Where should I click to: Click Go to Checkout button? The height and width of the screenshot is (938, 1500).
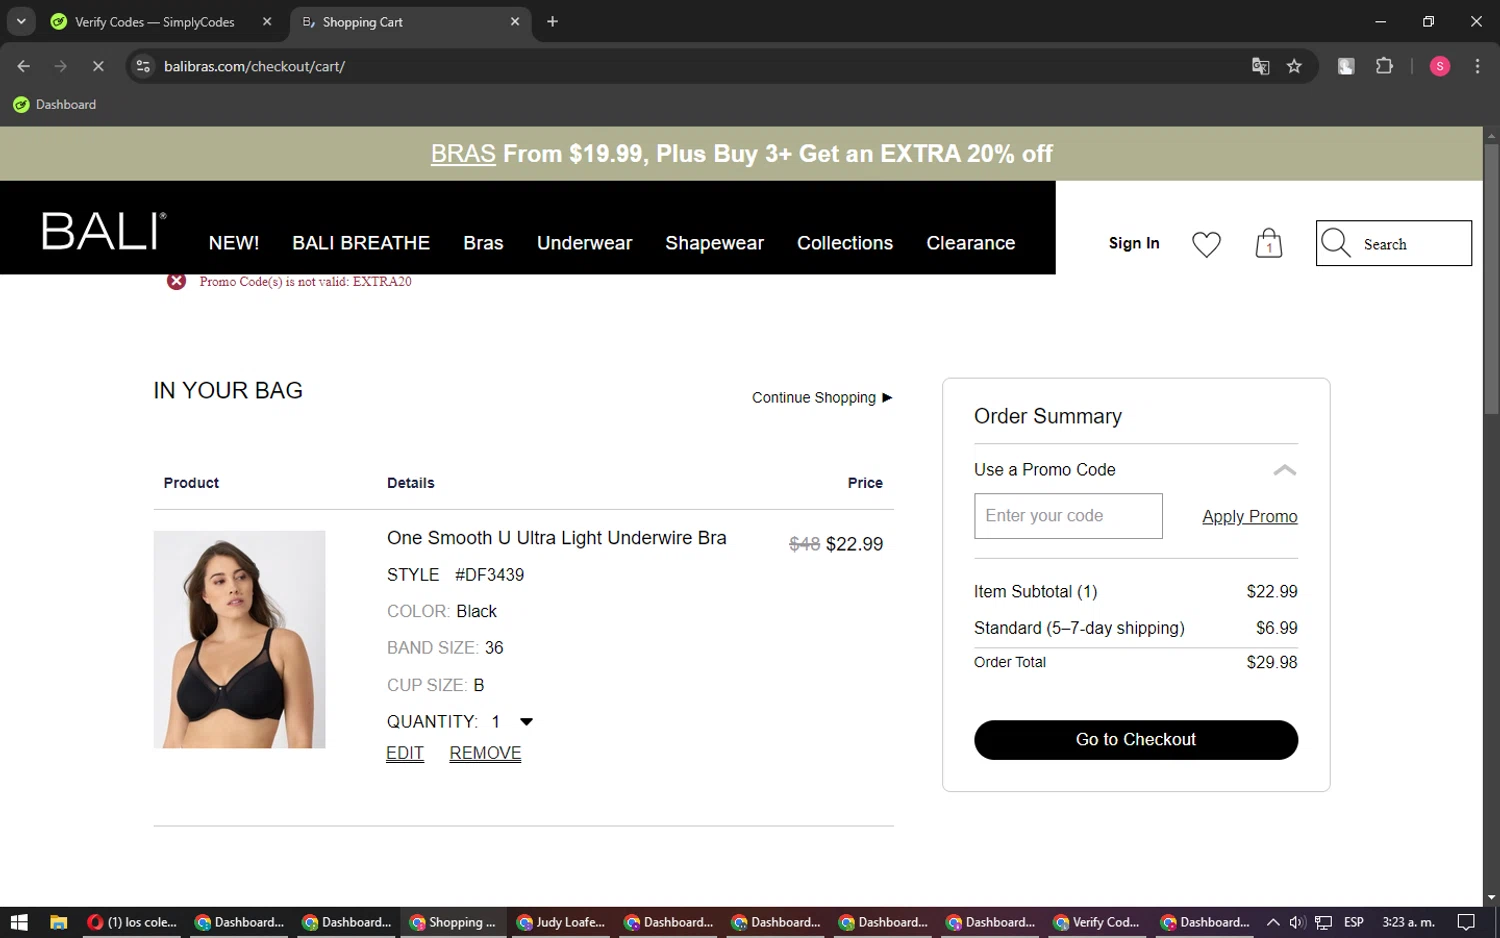coord(1136,740)
